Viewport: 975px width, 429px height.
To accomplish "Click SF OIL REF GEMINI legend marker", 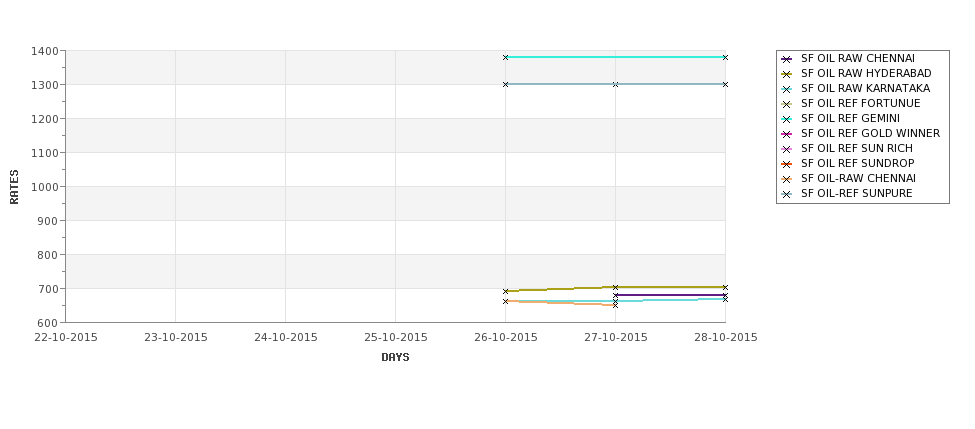I will (x=787, y=119).
